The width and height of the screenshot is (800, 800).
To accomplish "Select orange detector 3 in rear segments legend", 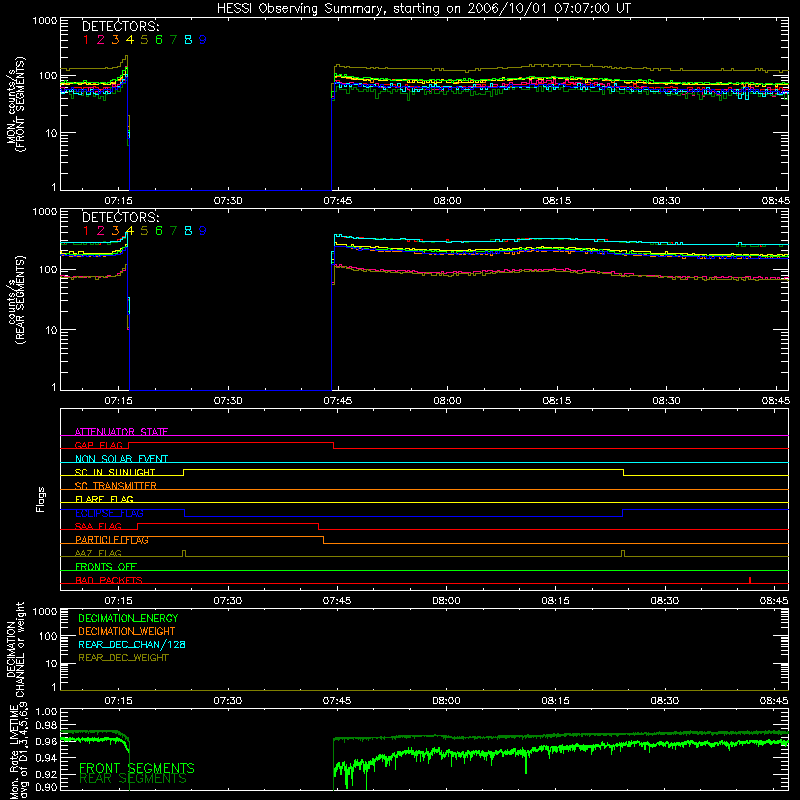I will coord(115,231).
